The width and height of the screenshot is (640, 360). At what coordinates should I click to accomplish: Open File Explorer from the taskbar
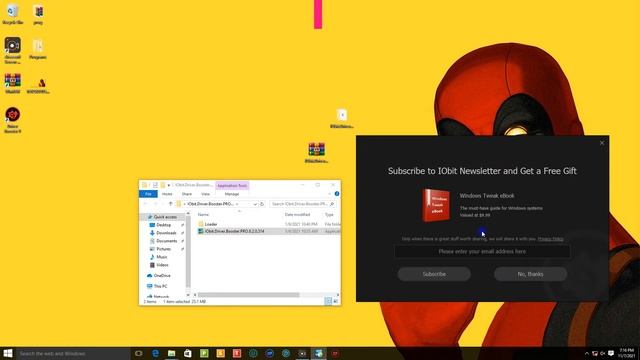pyautogui.click(x=171, y=353)
